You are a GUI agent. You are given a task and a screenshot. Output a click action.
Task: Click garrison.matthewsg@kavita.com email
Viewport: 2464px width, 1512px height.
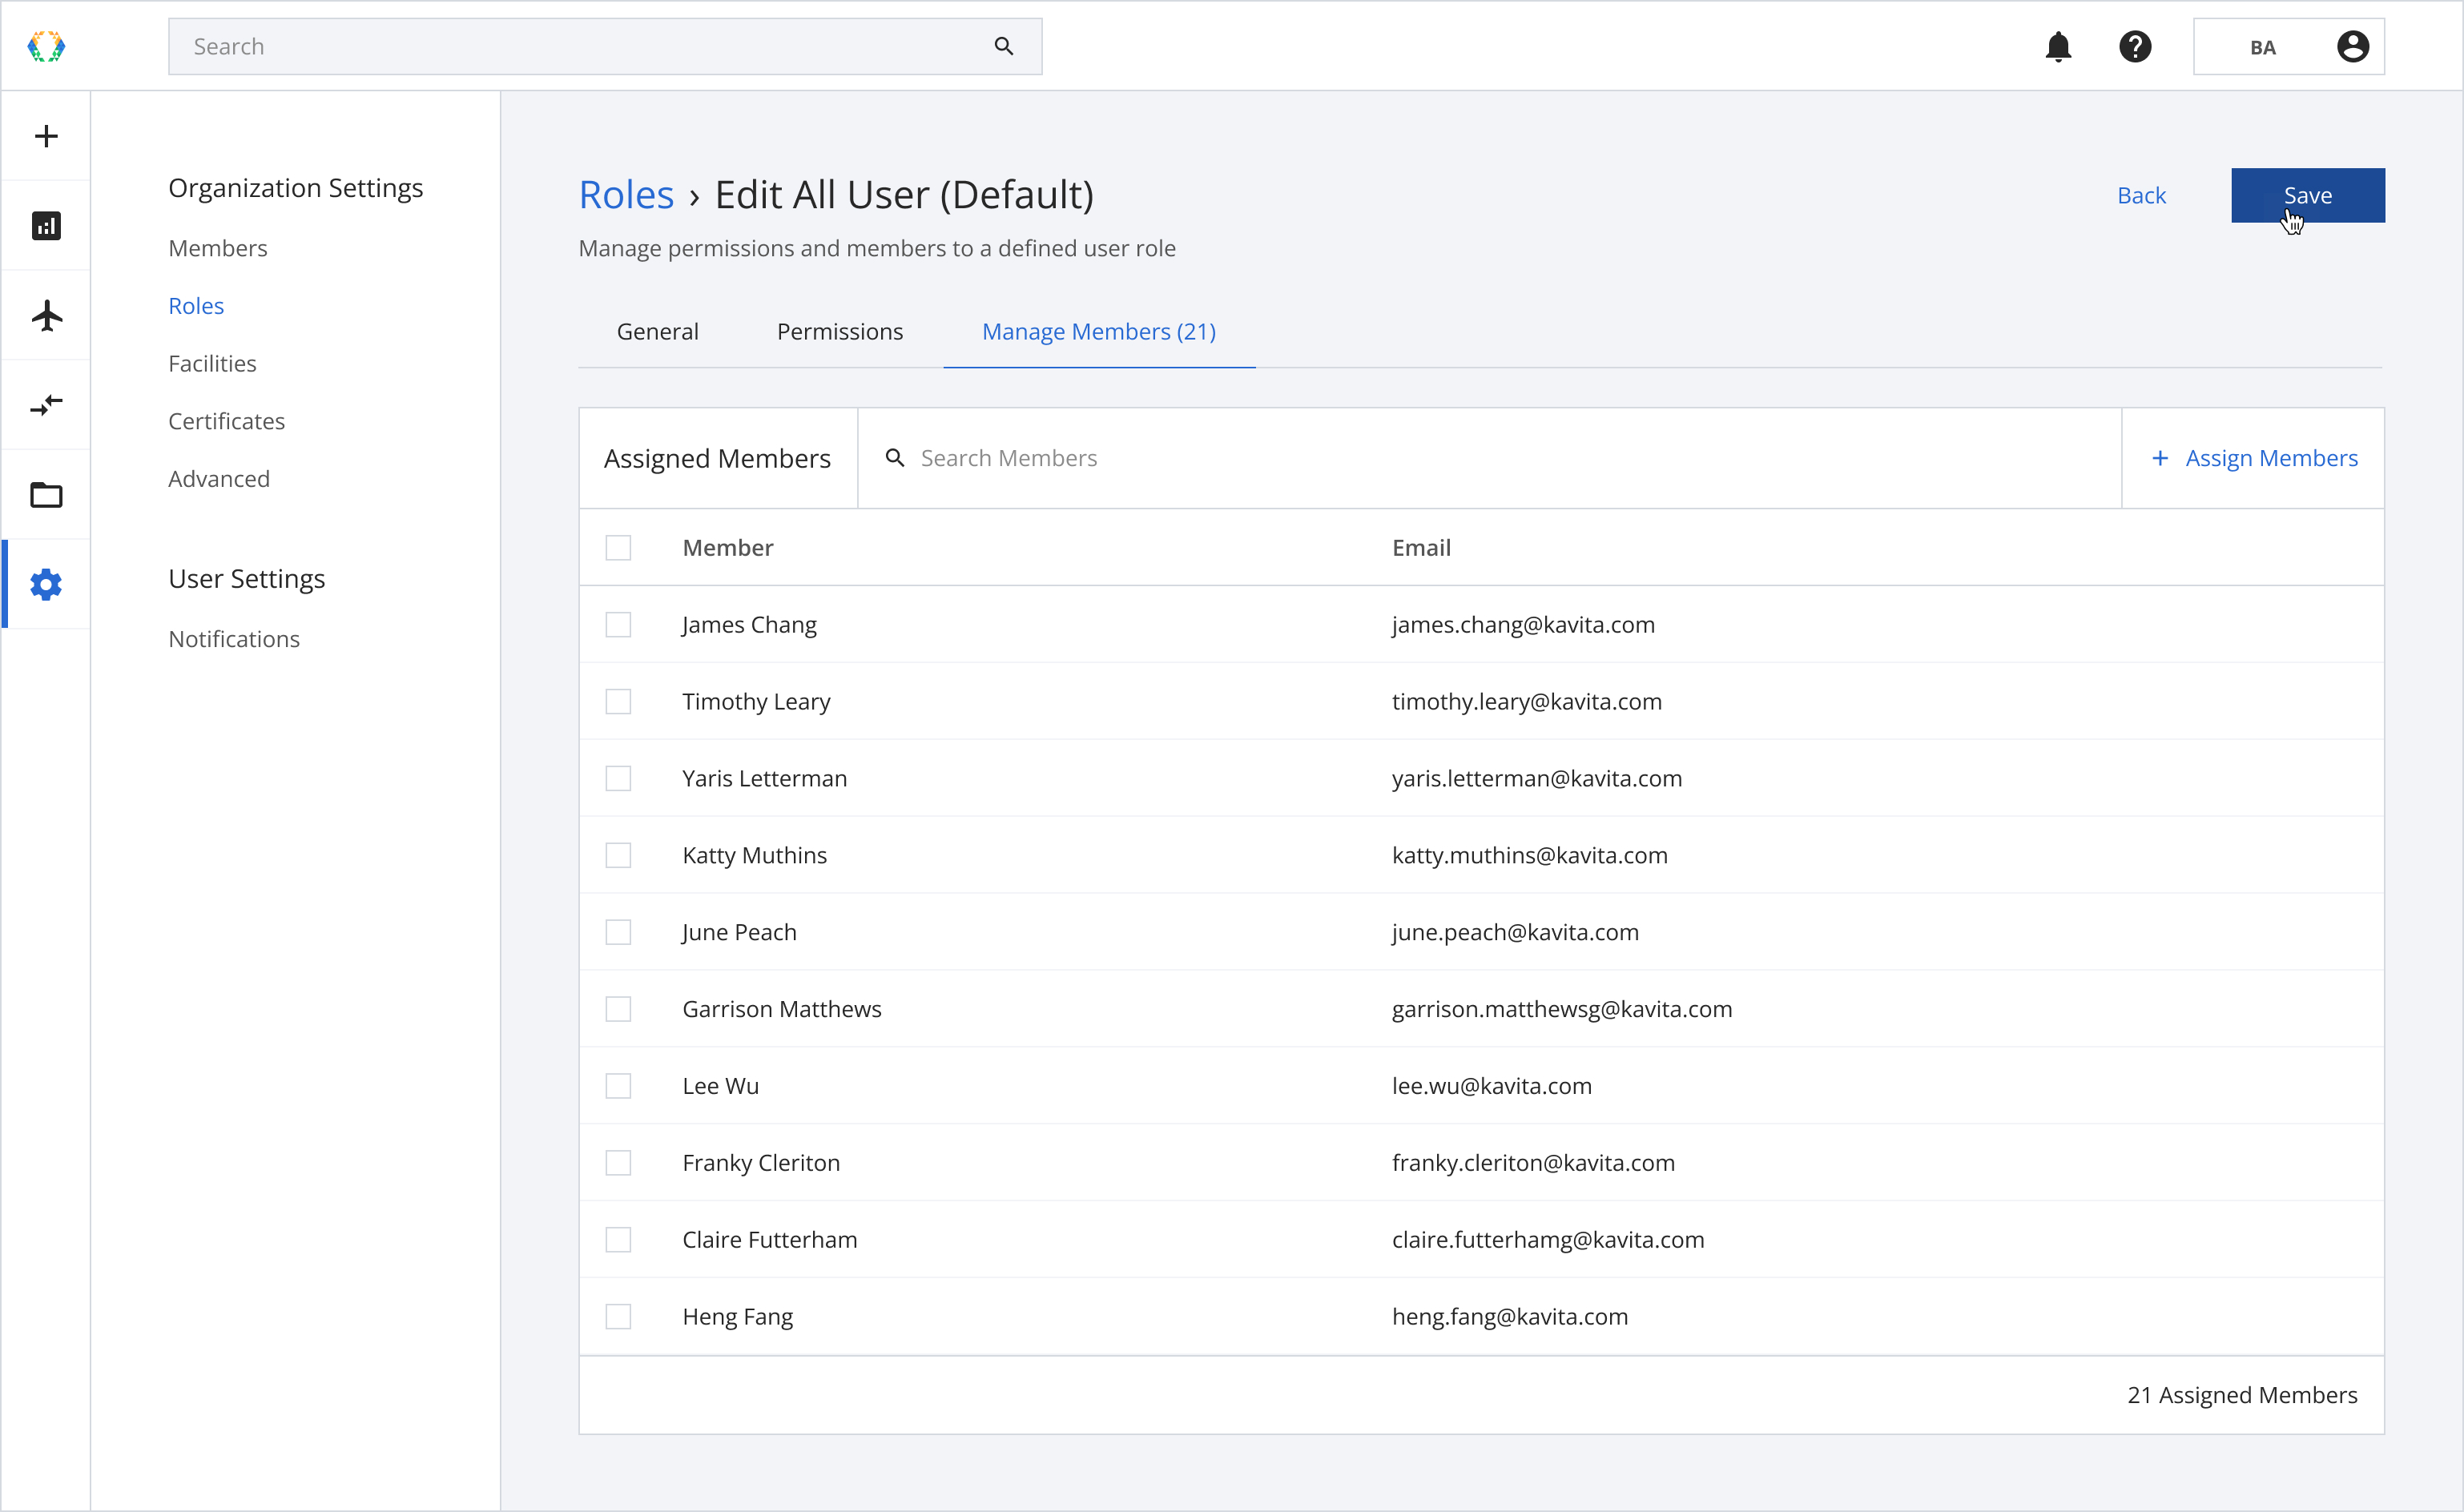[x=1562, y=1010]
